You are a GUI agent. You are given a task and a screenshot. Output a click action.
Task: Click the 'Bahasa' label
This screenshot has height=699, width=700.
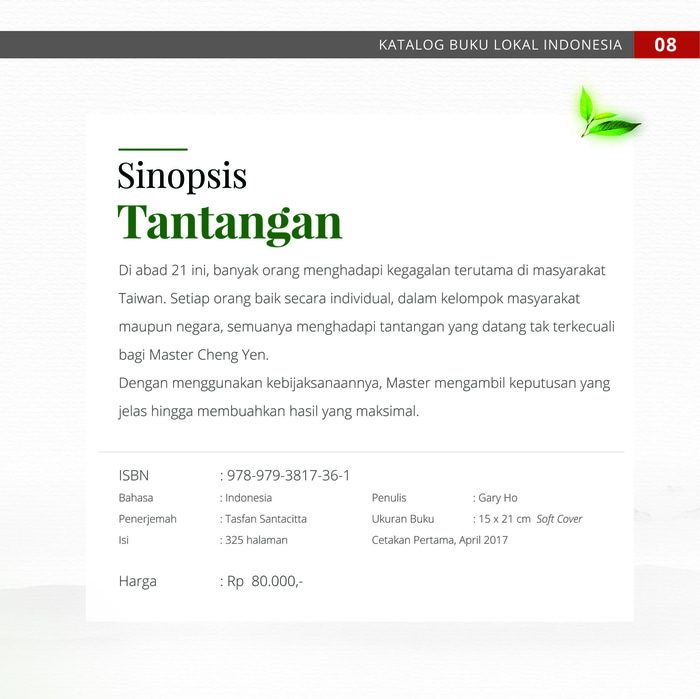[x=136, y=498]
